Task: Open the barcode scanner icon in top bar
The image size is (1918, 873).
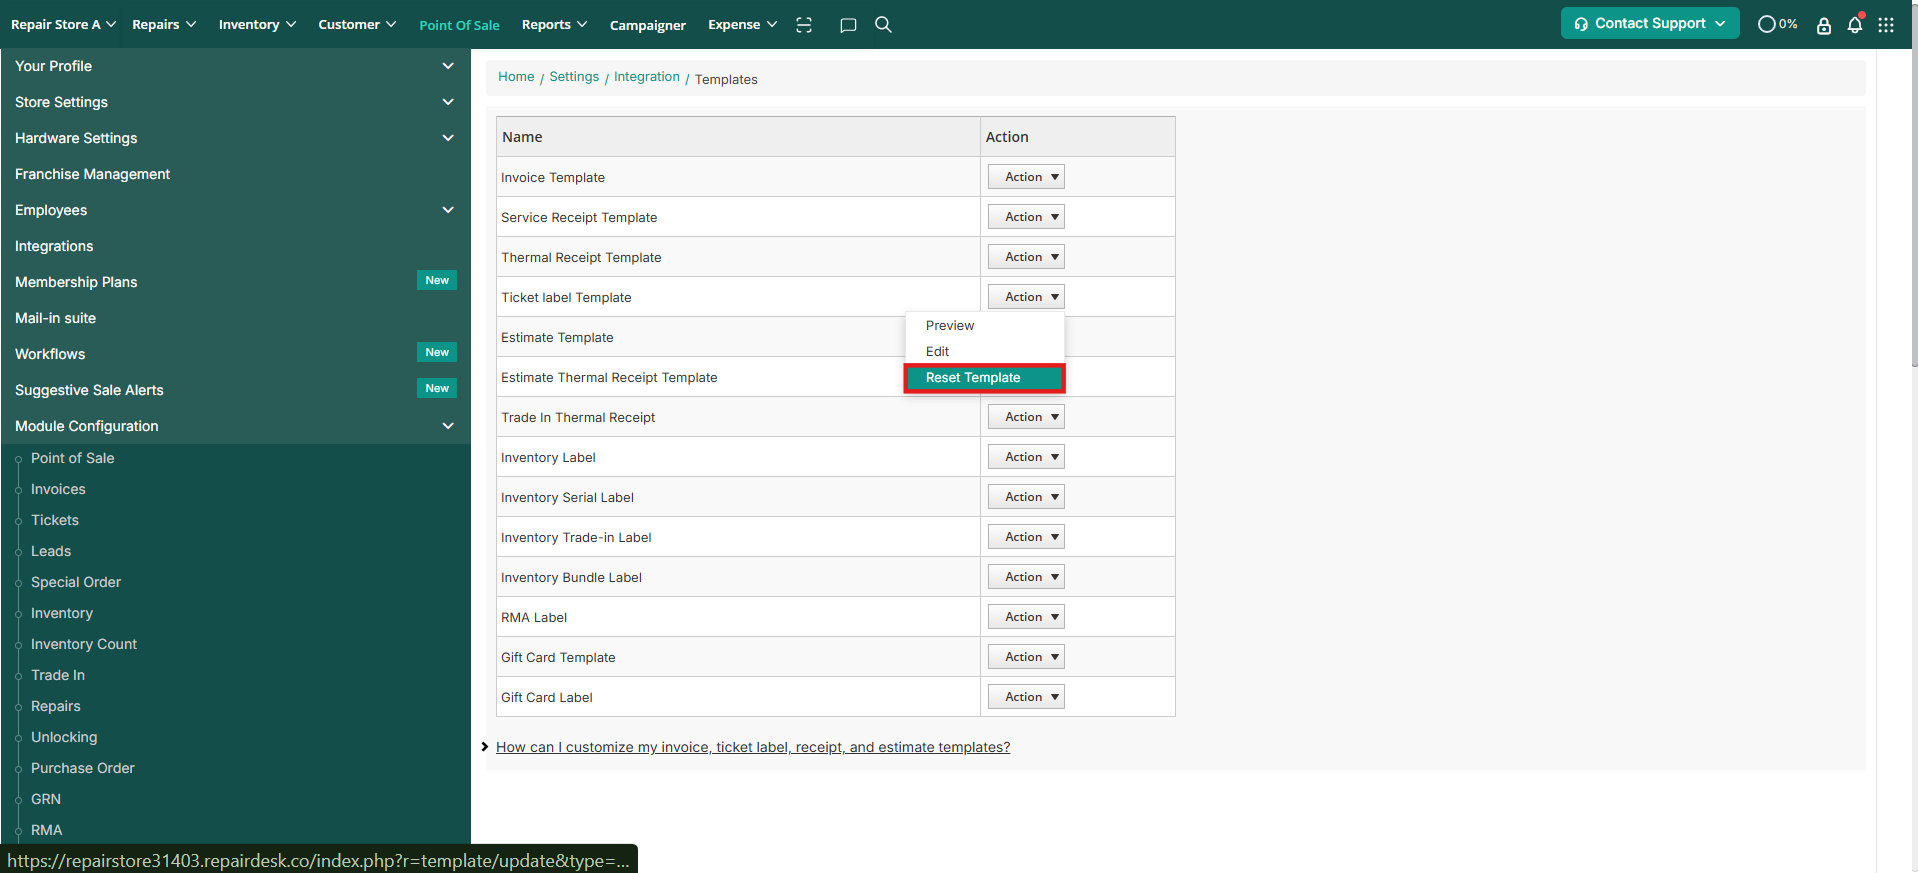Action: coord(804,25)
